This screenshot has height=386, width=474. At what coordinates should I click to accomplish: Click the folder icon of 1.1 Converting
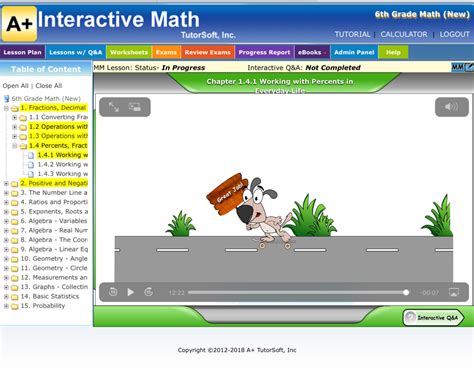tap(23, 118)
